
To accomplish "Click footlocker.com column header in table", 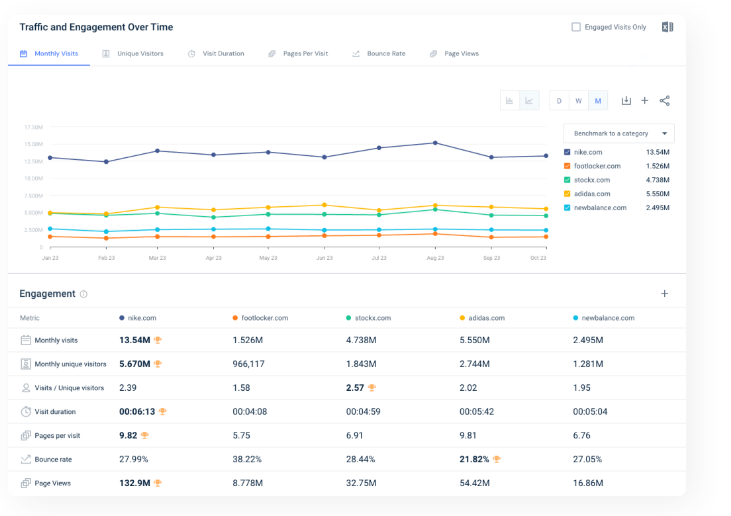I will pos(261,318).
